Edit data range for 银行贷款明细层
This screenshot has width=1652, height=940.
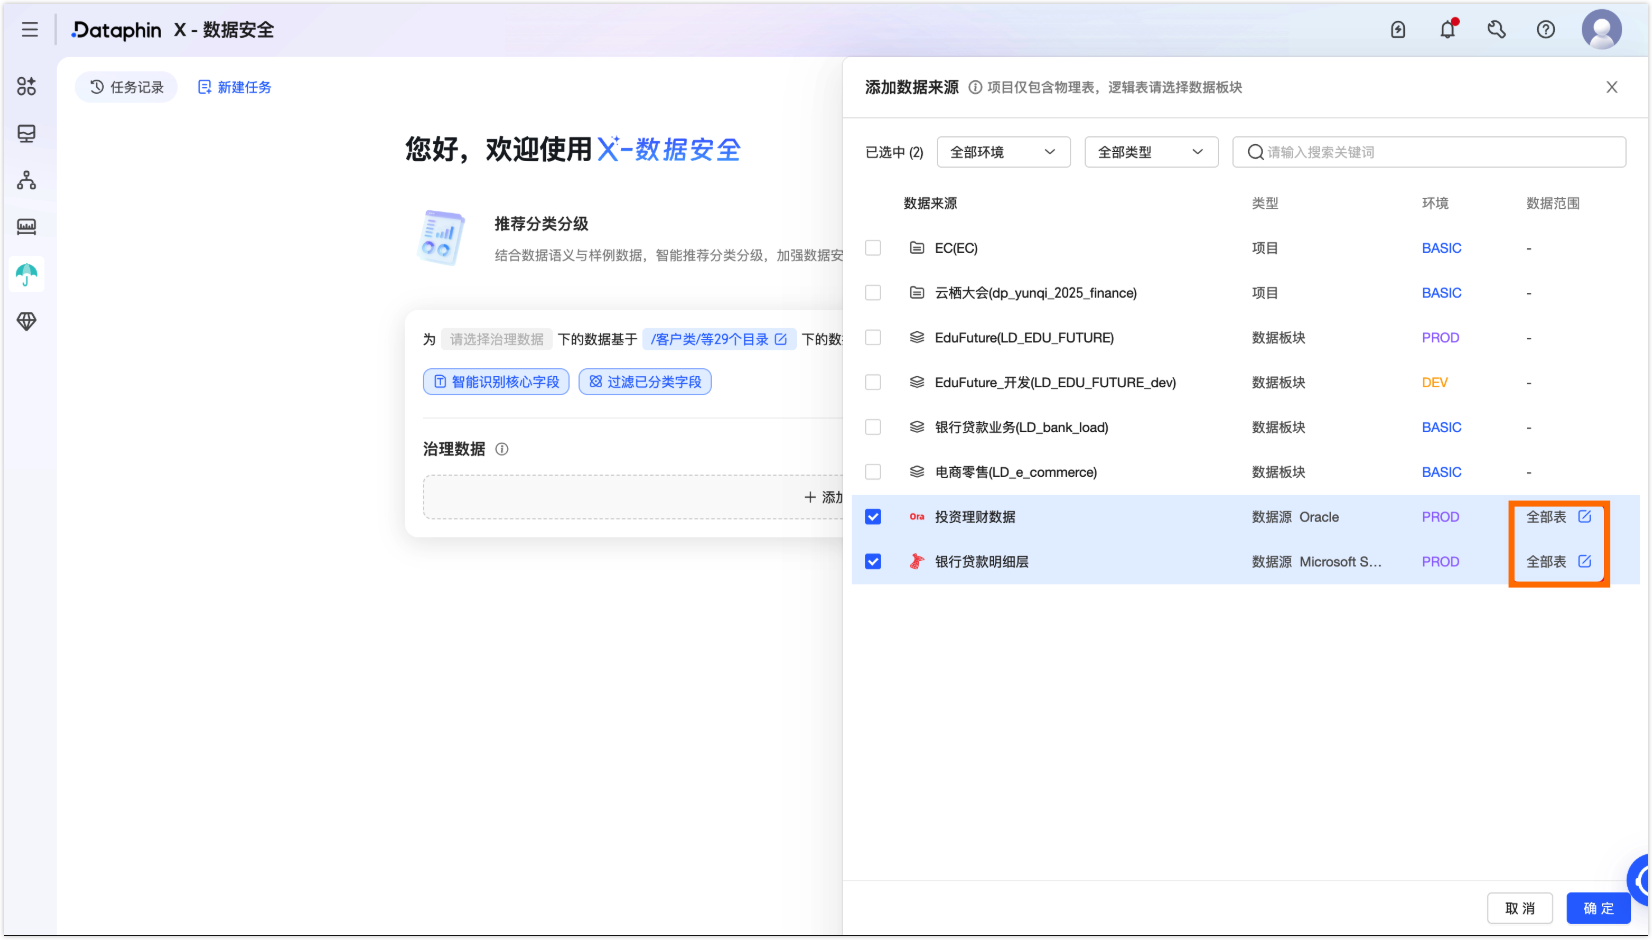1585,562
